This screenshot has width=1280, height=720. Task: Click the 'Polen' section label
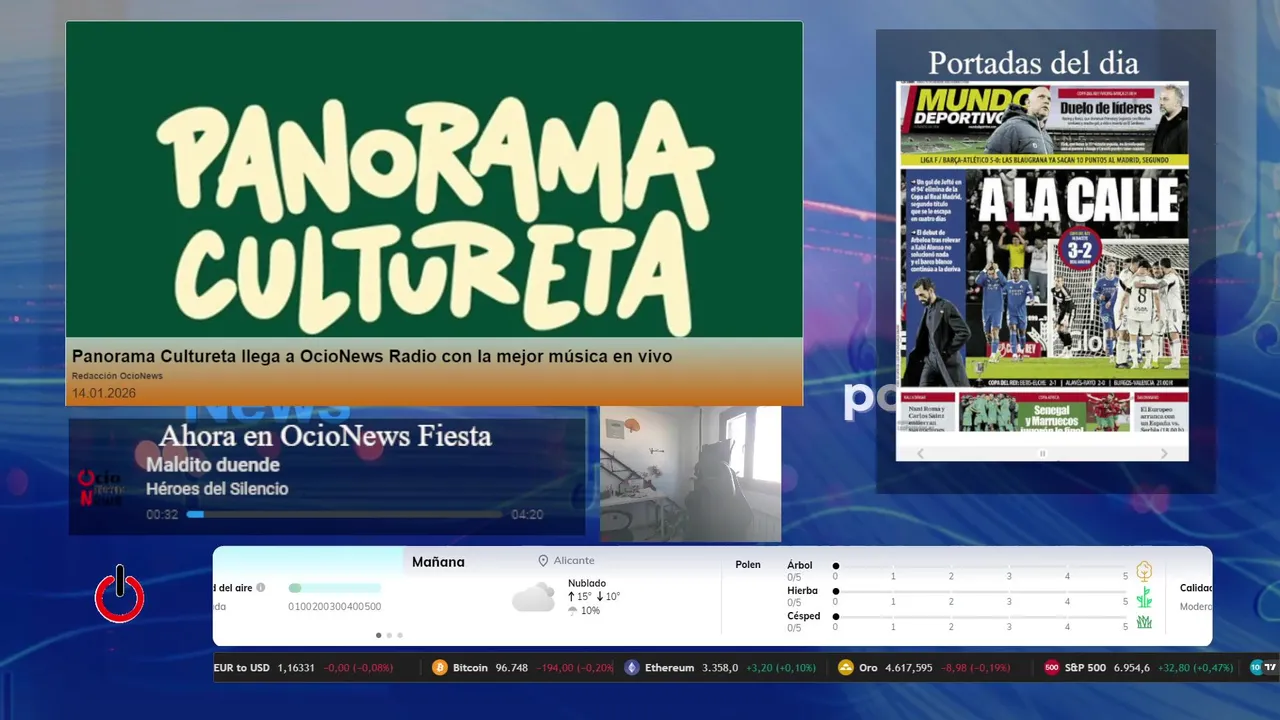click(x=748, y=565)
